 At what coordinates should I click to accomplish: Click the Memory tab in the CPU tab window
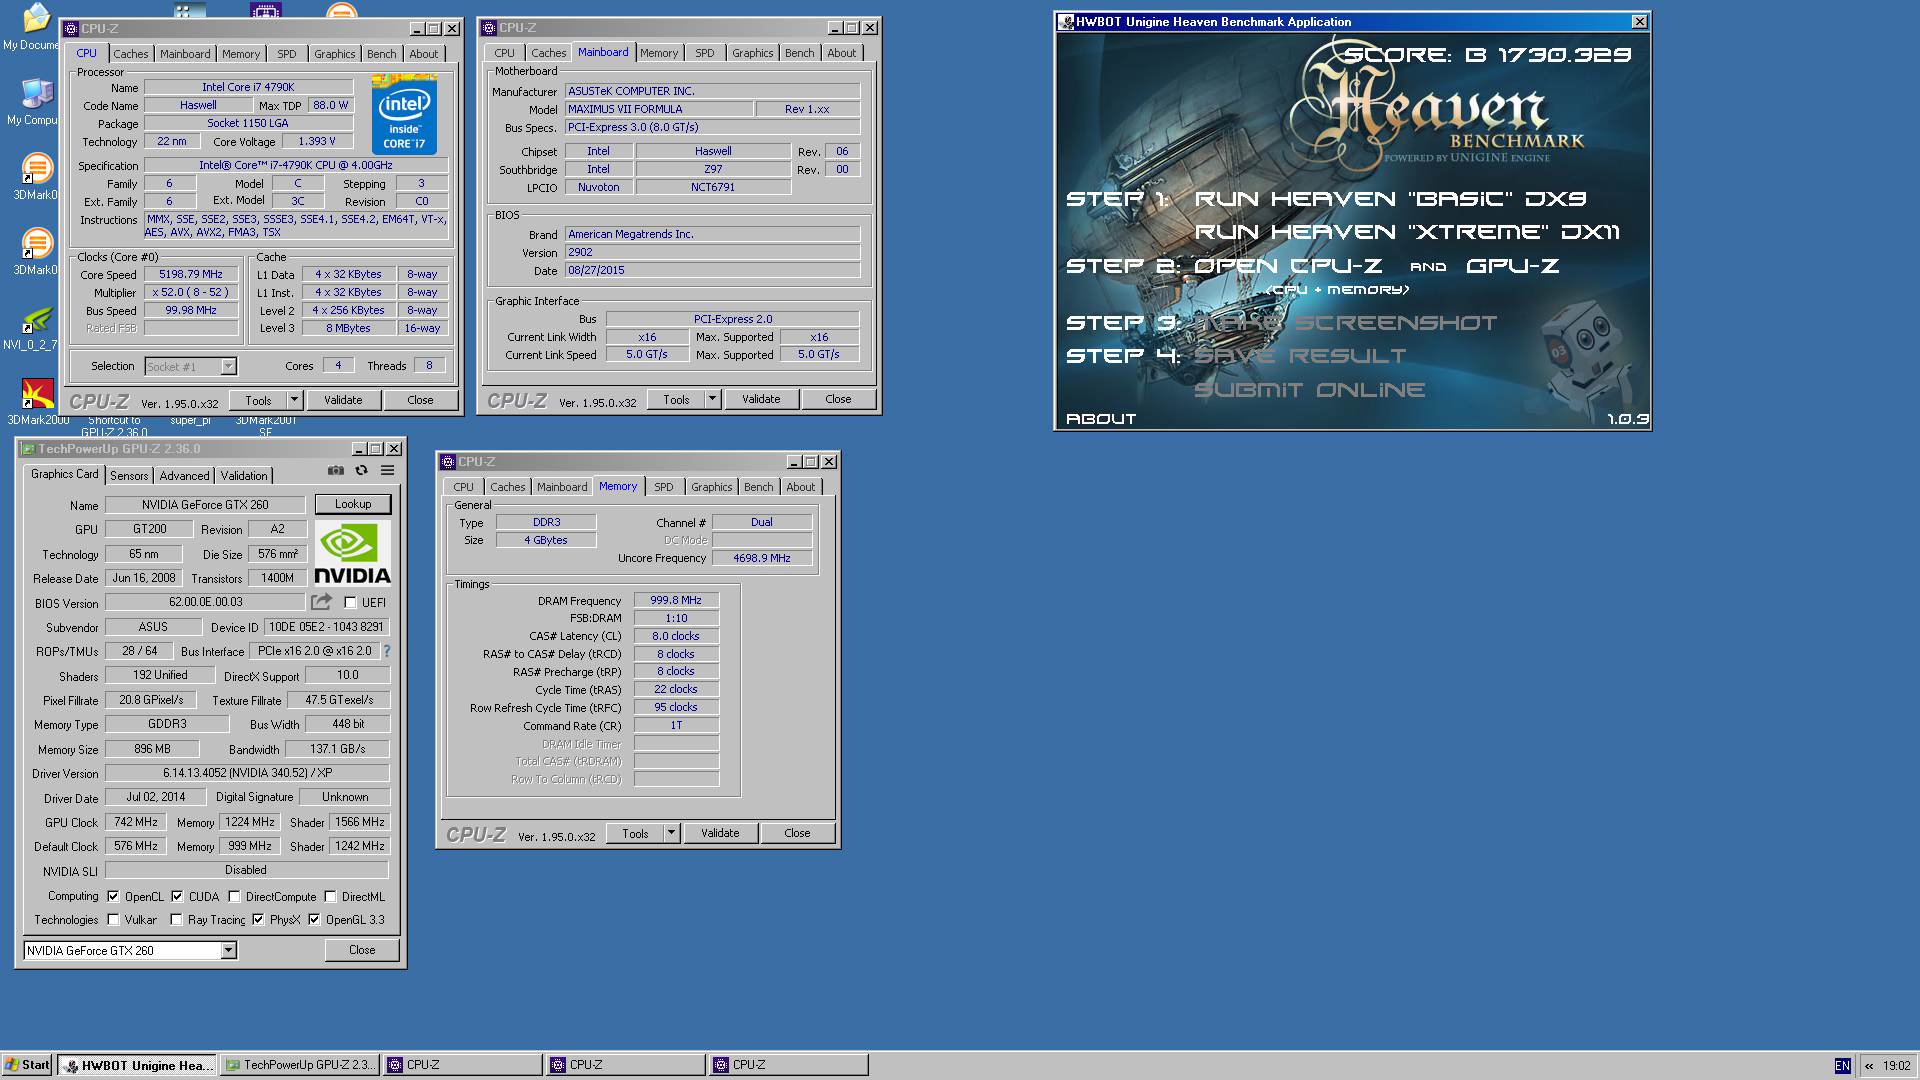[x=240, y=54]
